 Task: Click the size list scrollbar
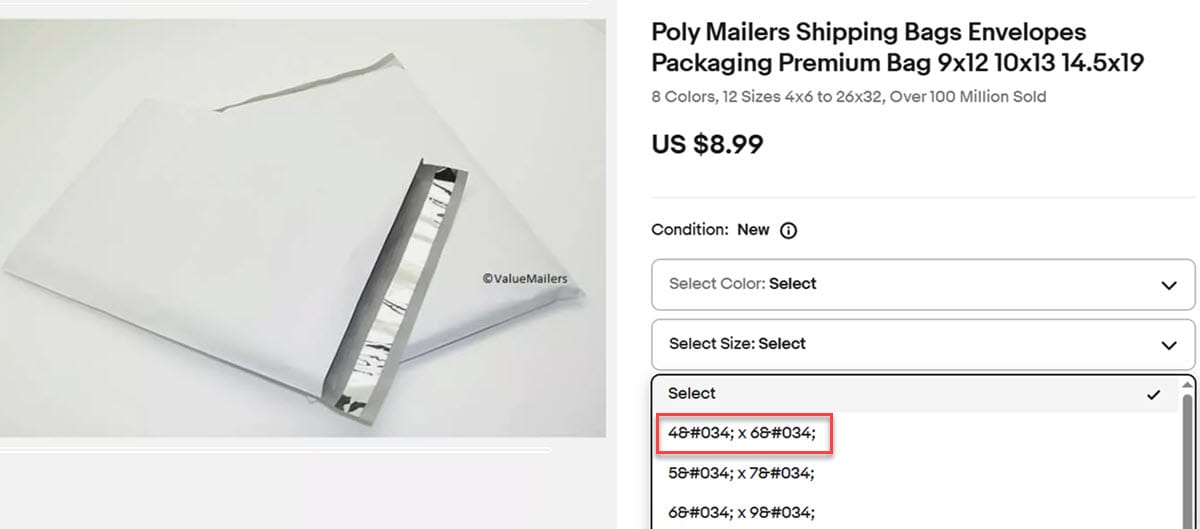click(1189, 450)
